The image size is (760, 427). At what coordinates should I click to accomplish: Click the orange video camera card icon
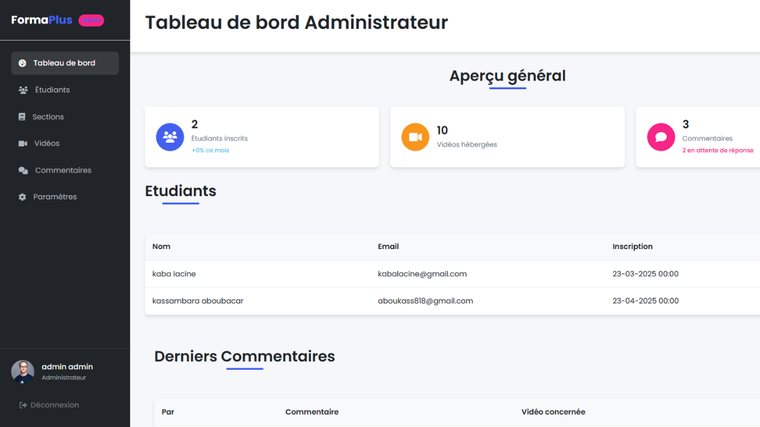click(415, 137)
